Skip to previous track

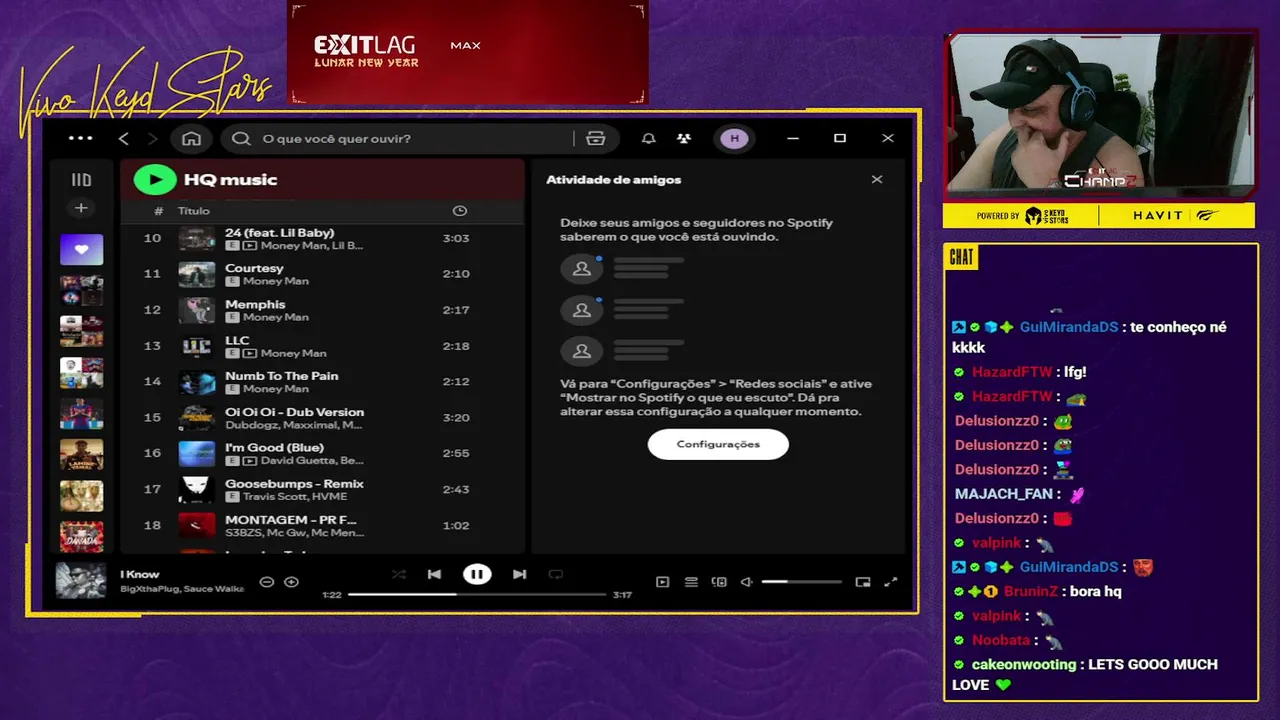tap(434, 574)
